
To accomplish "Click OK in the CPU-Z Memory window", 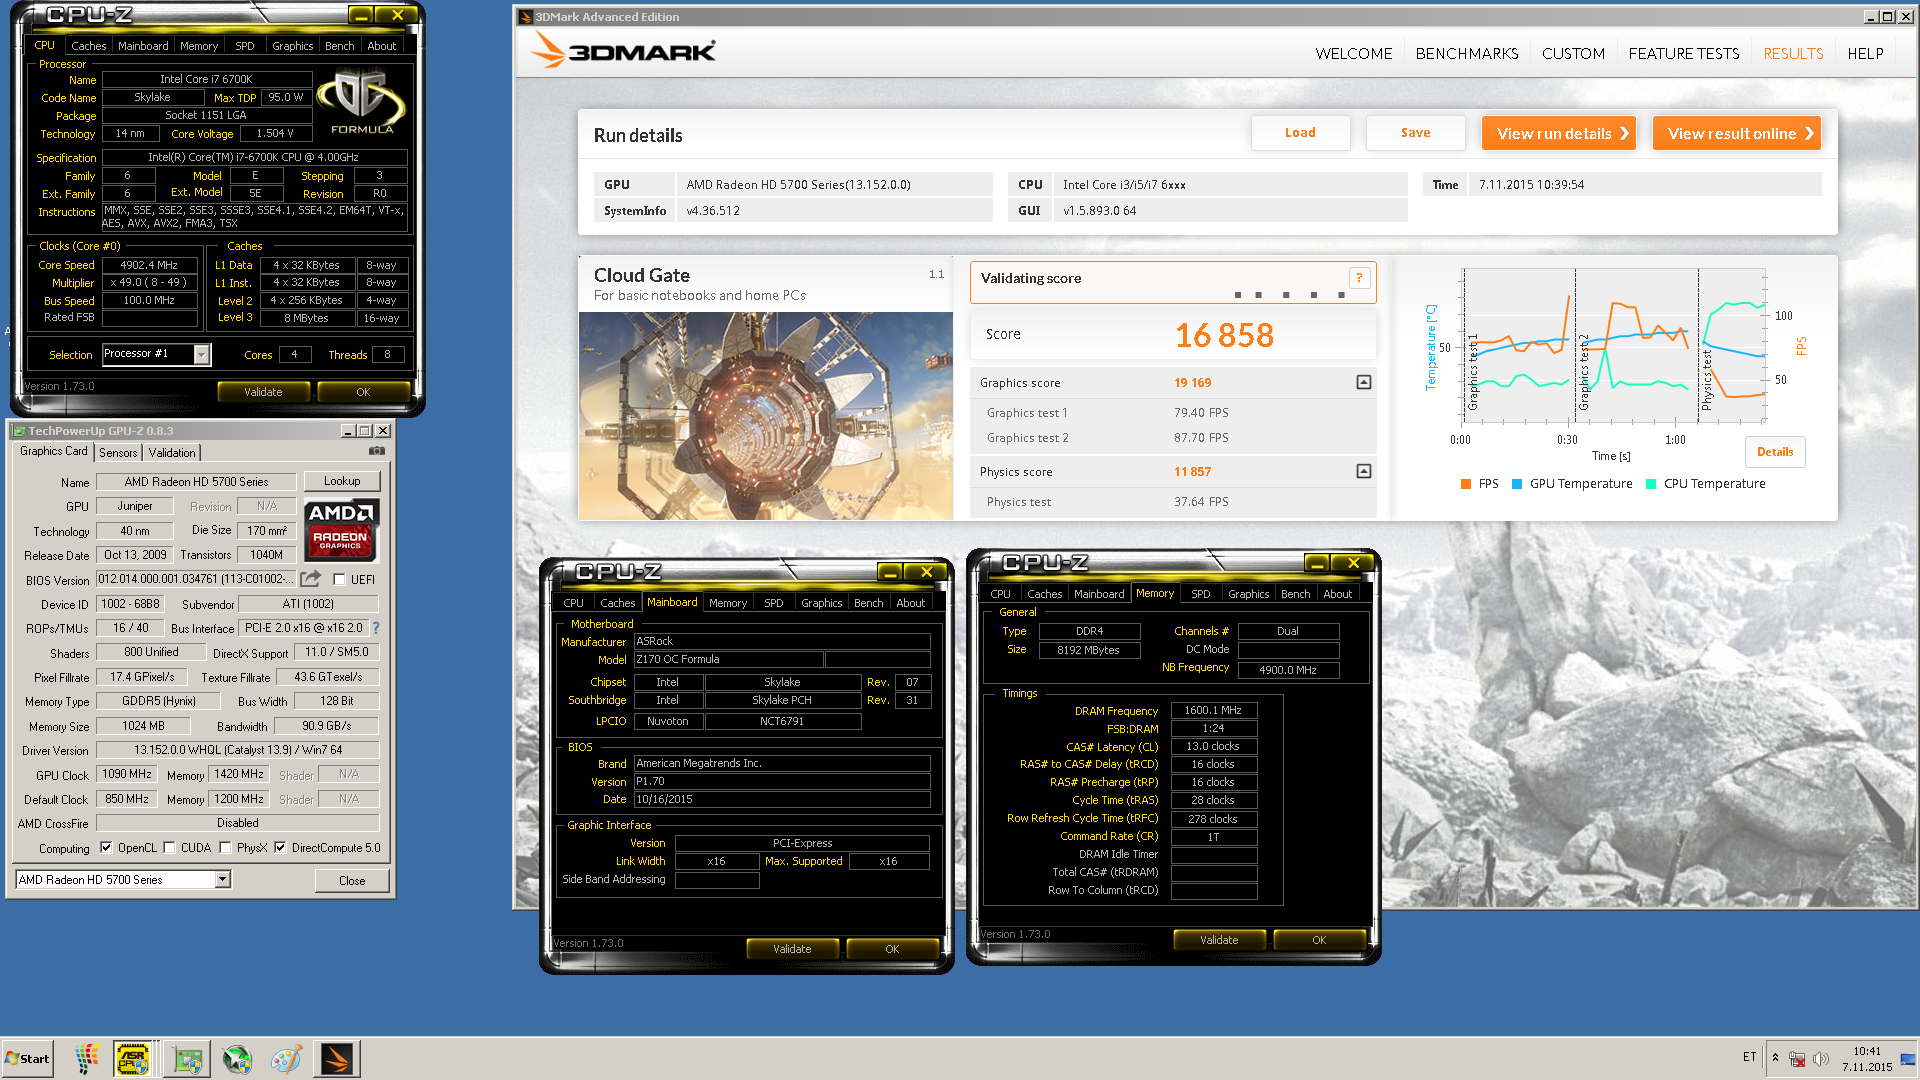I will click(x=1319, y=940).
